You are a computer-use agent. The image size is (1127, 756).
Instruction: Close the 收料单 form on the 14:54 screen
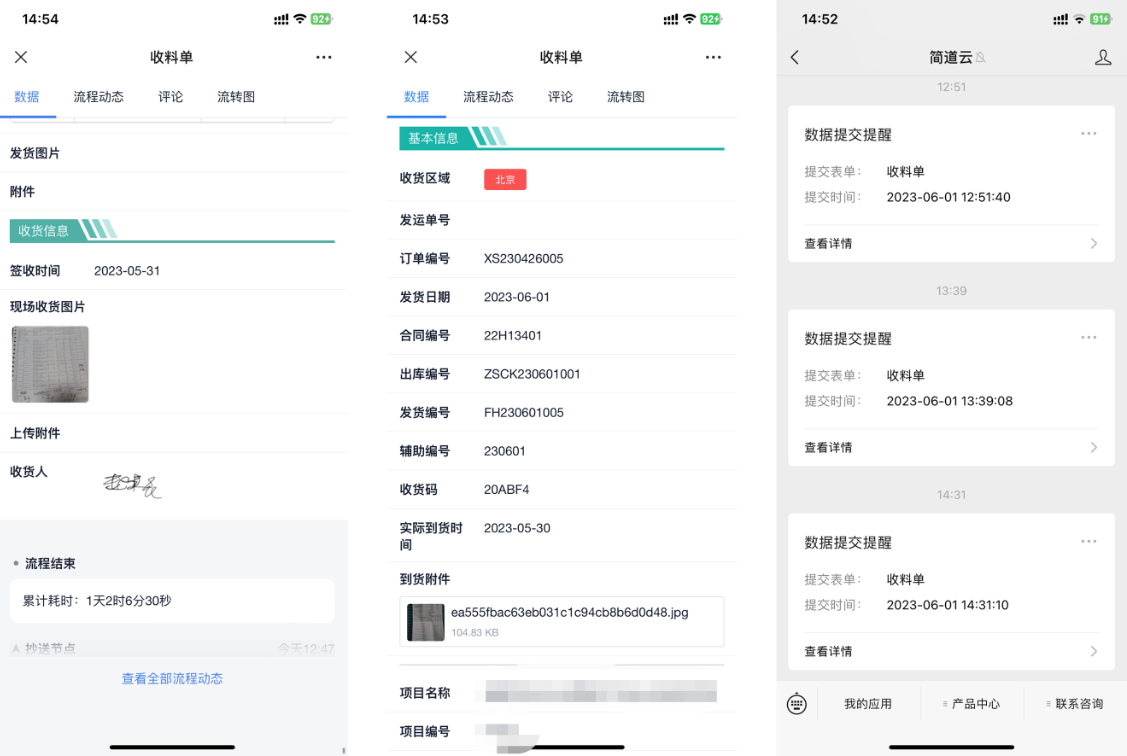21,58
